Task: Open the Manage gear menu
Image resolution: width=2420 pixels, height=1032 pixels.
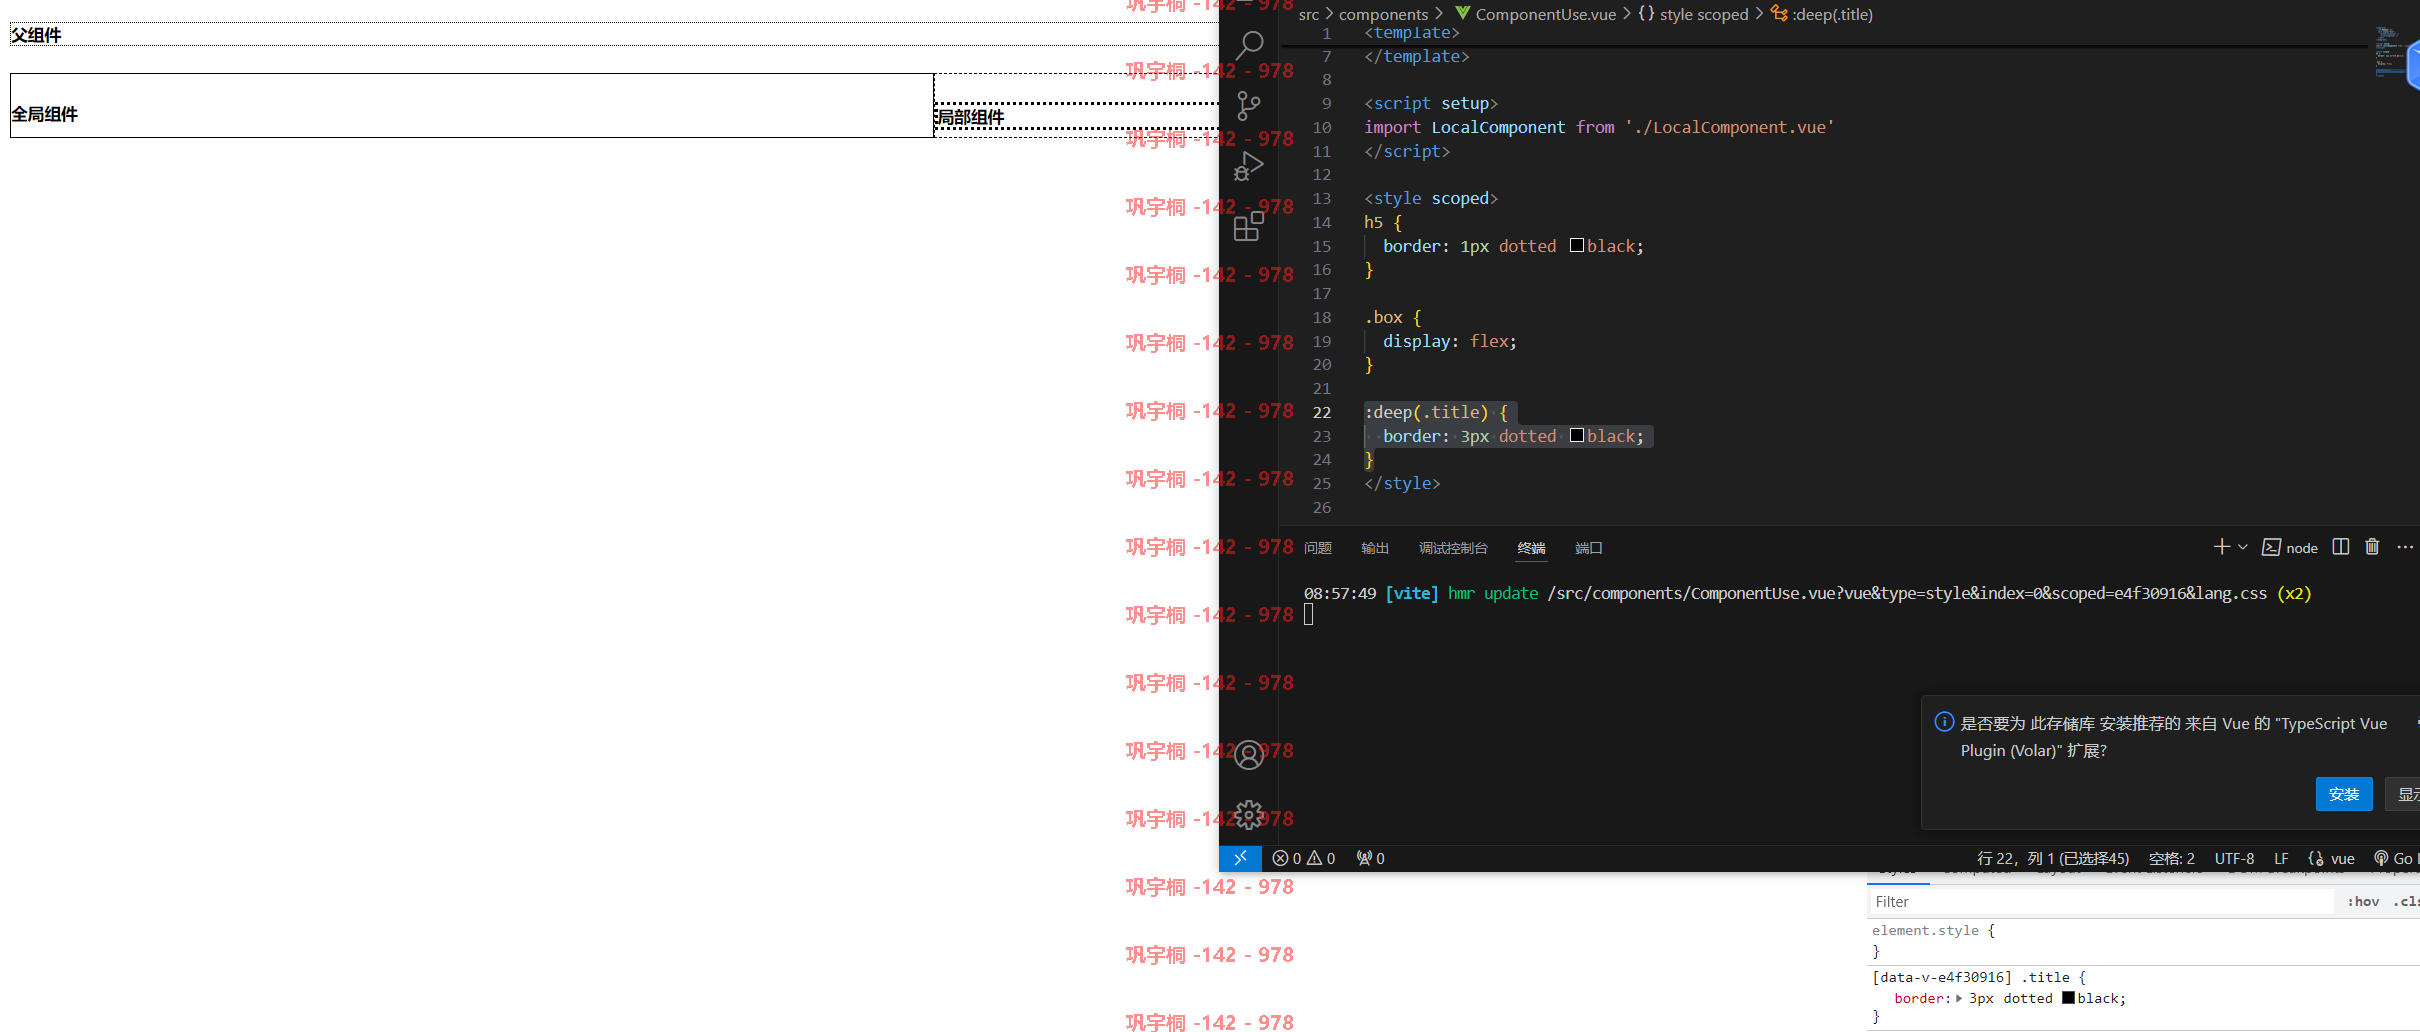Action: coord(1249,815)
